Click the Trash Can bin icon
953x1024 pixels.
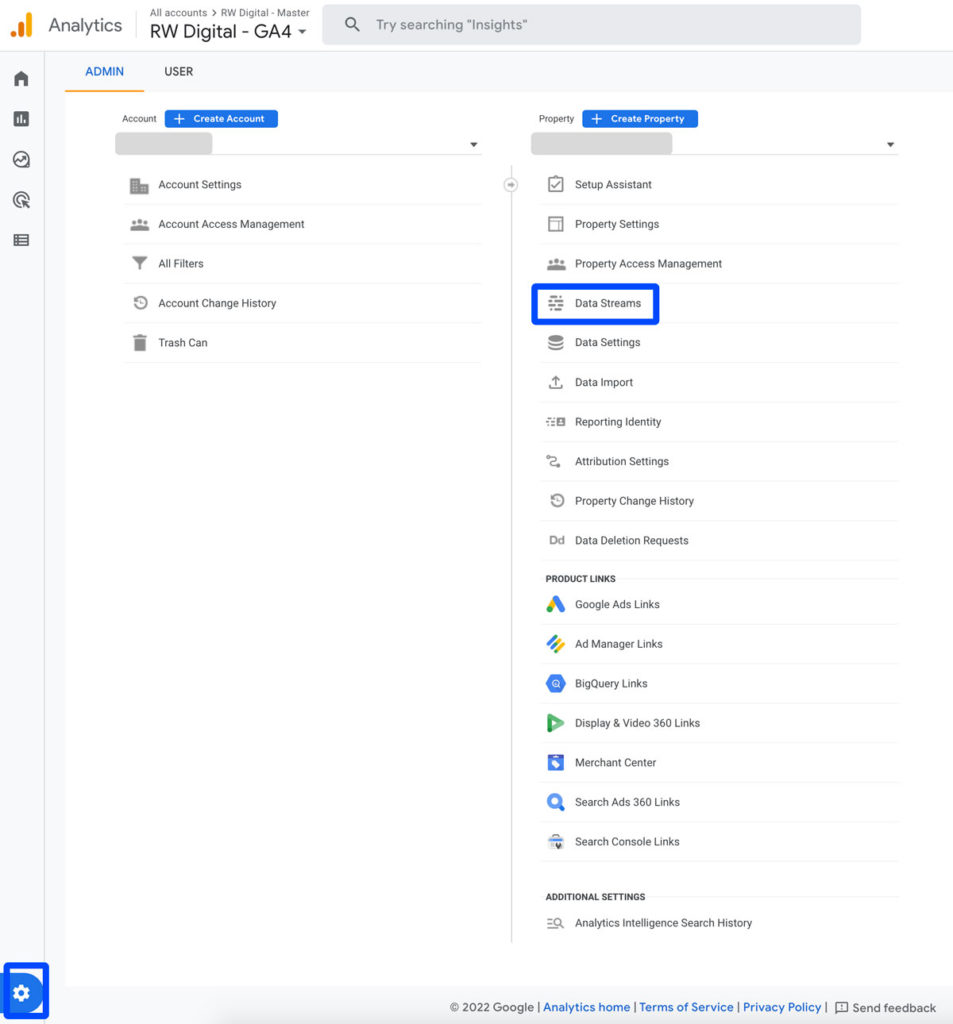140,342
